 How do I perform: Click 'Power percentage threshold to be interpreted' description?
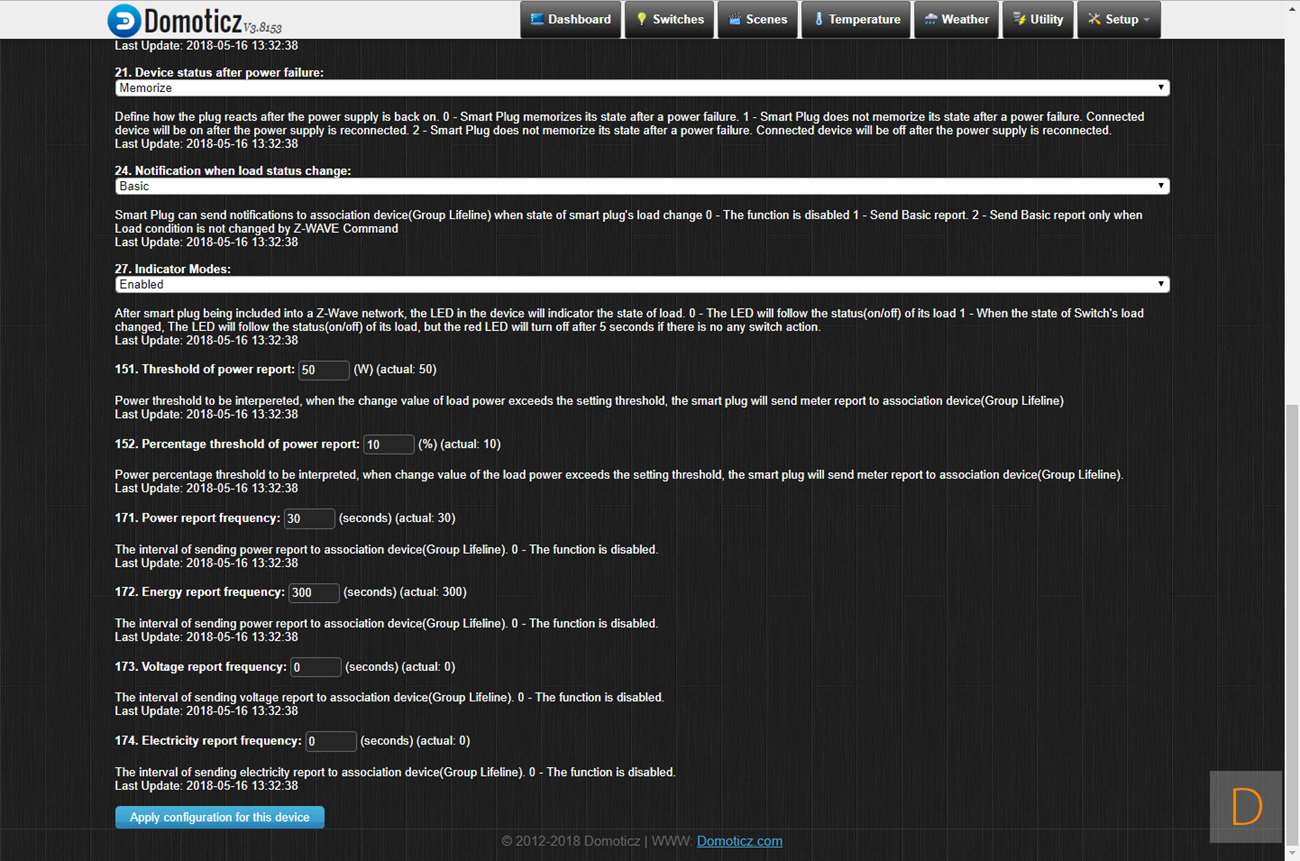pos(619,475)
